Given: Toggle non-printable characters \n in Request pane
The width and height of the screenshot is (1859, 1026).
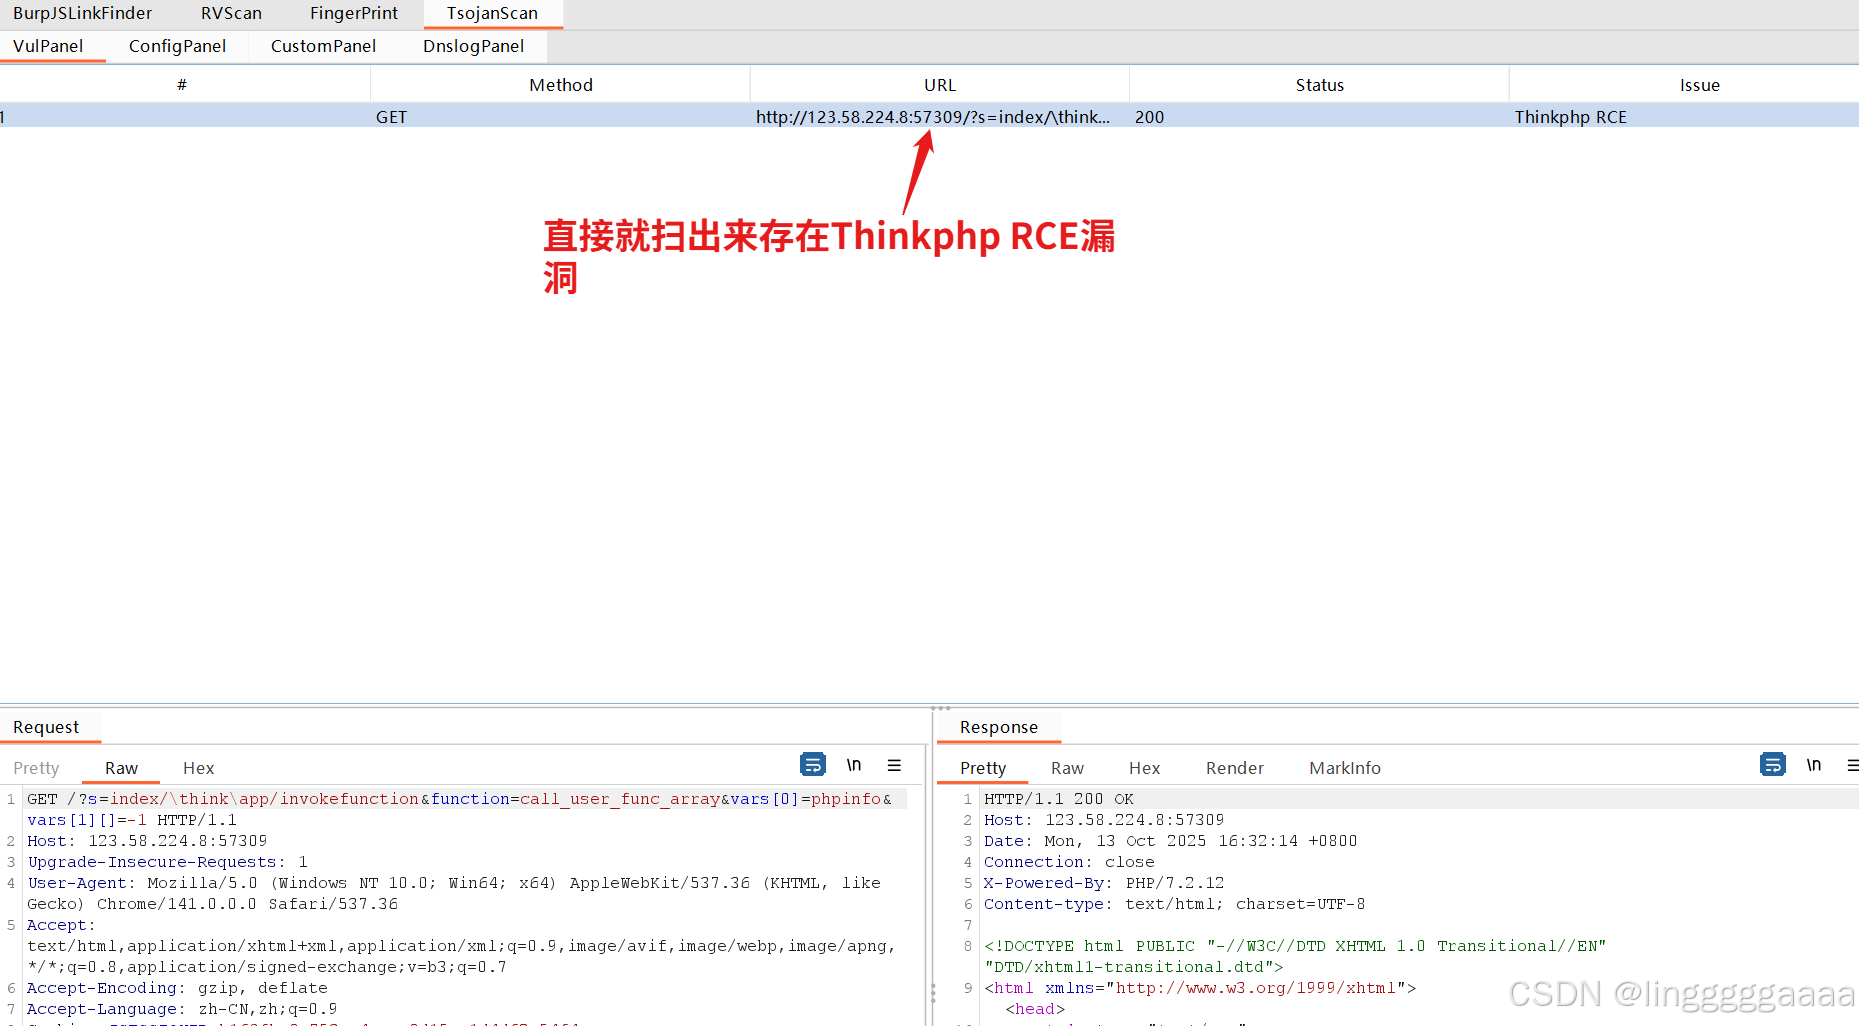Looking at the screenshot, I should pos(854,765).
